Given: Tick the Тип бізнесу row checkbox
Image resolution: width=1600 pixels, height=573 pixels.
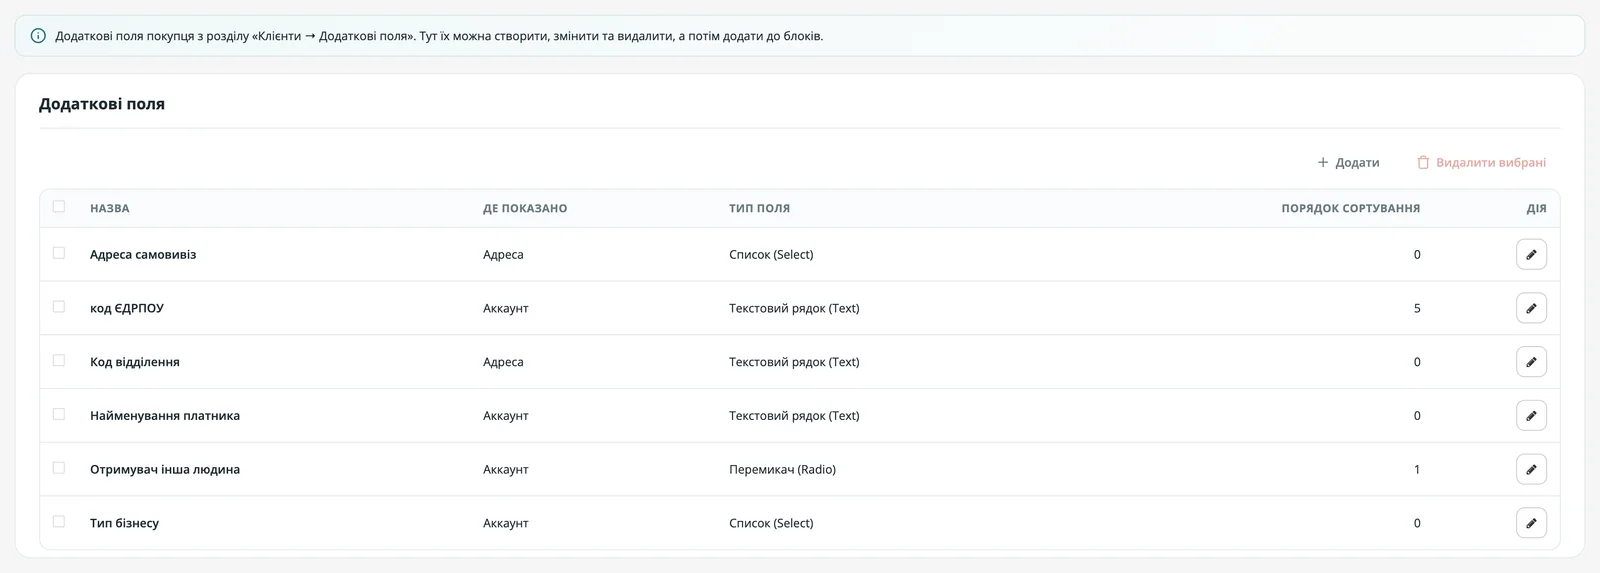Looking at the screenshot, I should pyautogui.click(x=59, y=522).
